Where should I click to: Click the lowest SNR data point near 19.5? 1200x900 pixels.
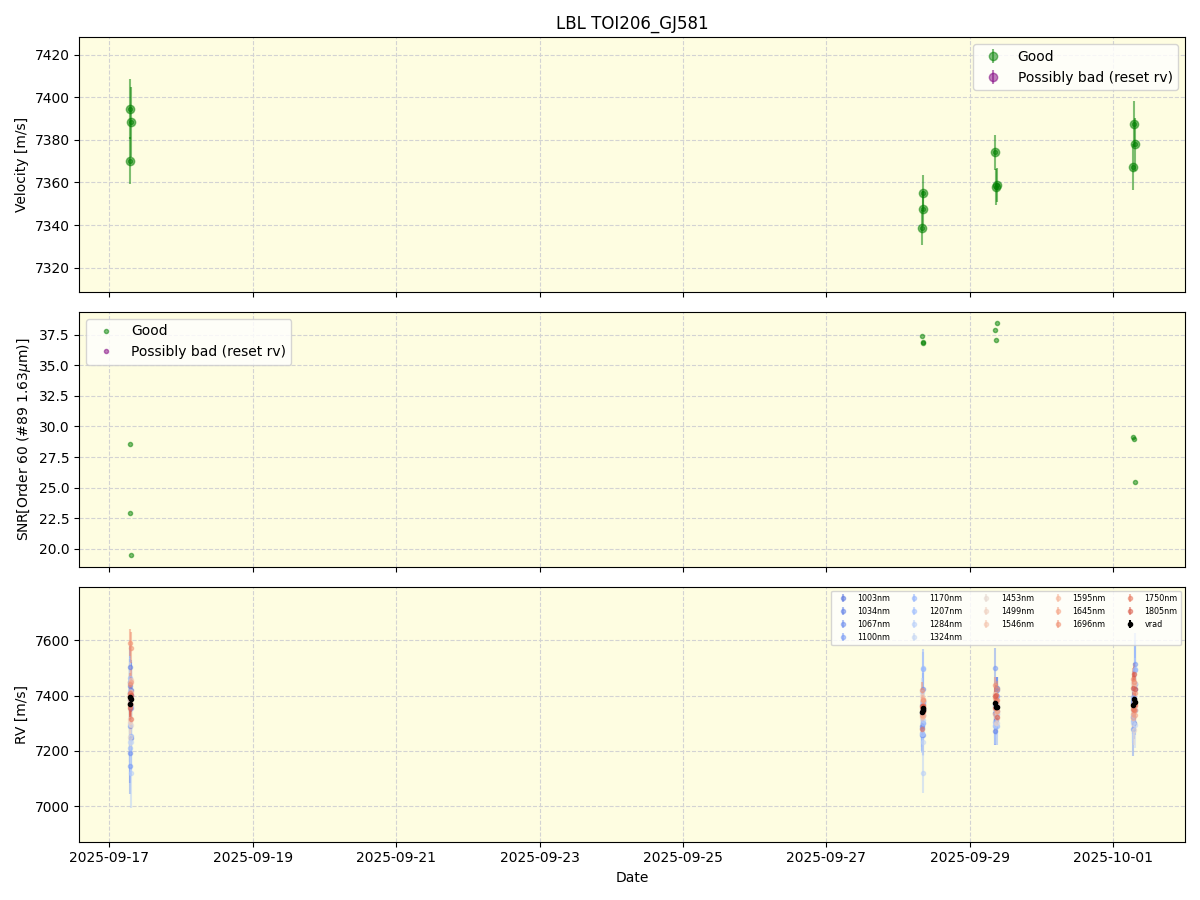click(131, 555)
